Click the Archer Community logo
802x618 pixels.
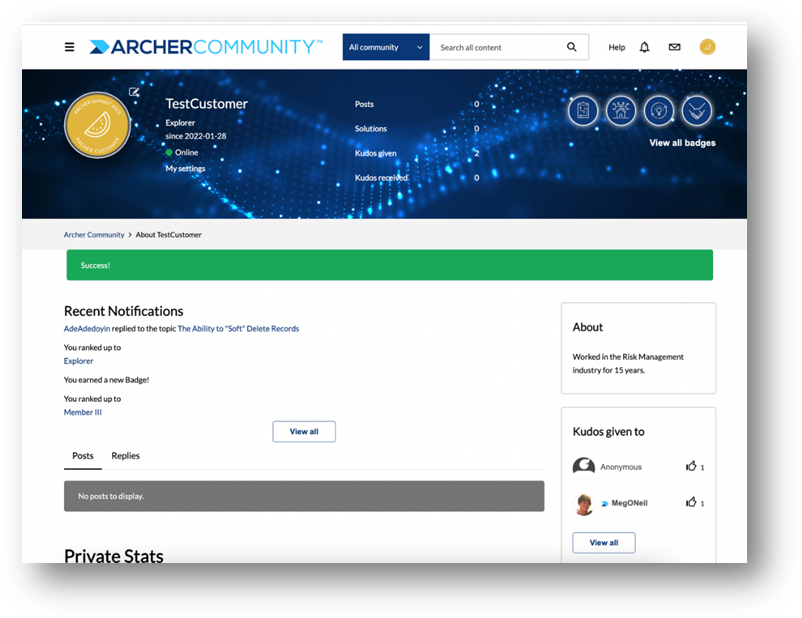point(206,47)
